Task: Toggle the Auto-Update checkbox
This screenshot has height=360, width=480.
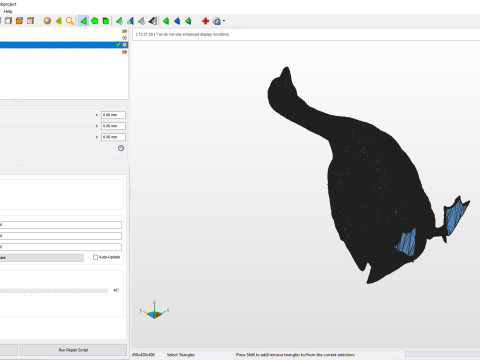Action: pyautogui.click(x=95, y=257)
